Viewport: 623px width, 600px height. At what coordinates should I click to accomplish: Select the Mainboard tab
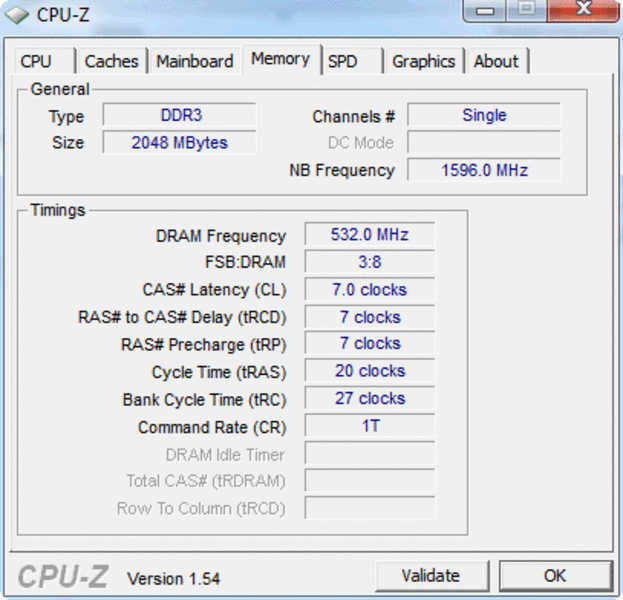click(195, 61)
